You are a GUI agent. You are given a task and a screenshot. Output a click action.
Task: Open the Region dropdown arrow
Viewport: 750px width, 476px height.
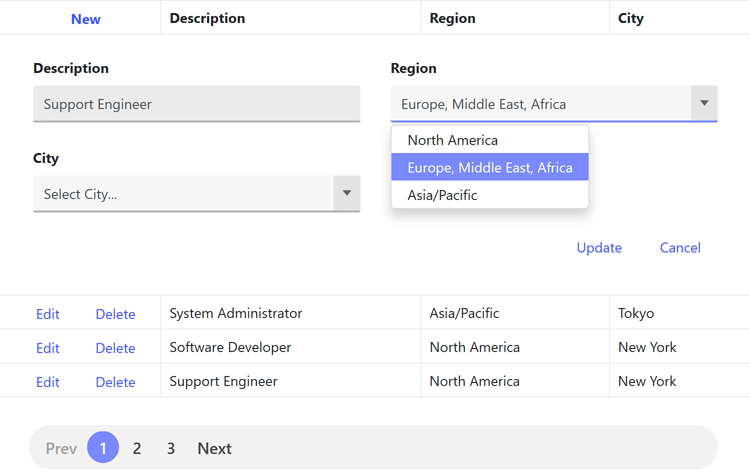[x=704, y=103]
